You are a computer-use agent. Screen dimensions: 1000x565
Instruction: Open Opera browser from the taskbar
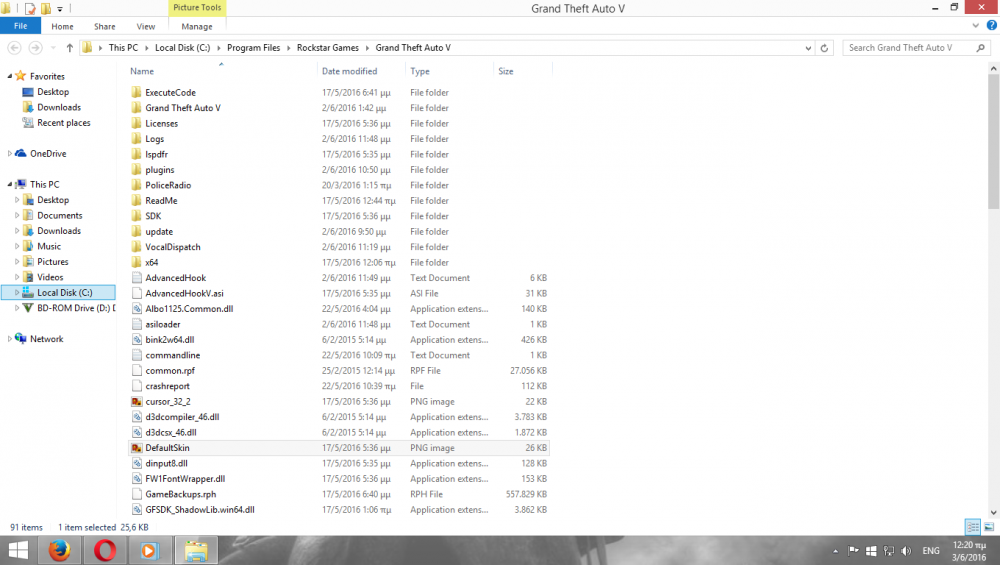click(x=105, y=550)
